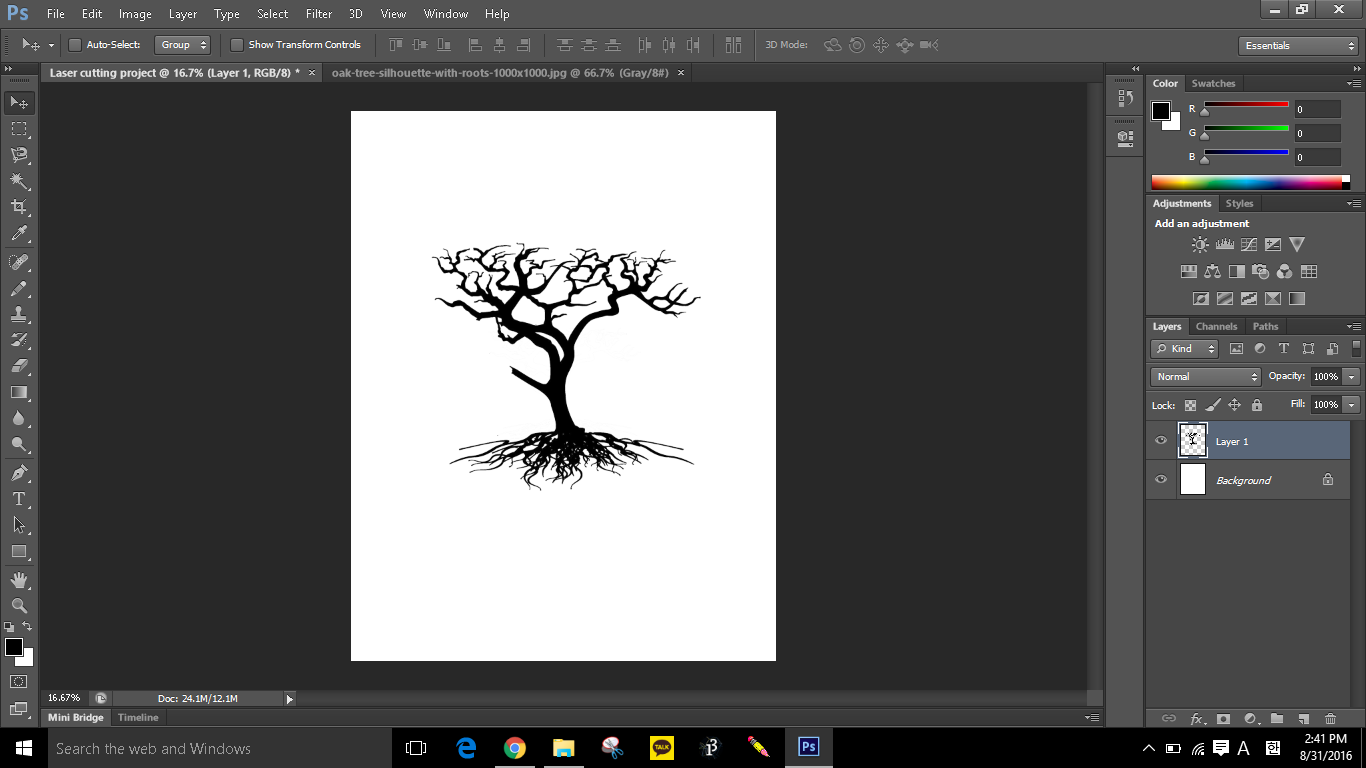This screenshot has width=1366, height=768.
Task: Open the Normal blend mode dropdown
Action: click(1206, 377)
